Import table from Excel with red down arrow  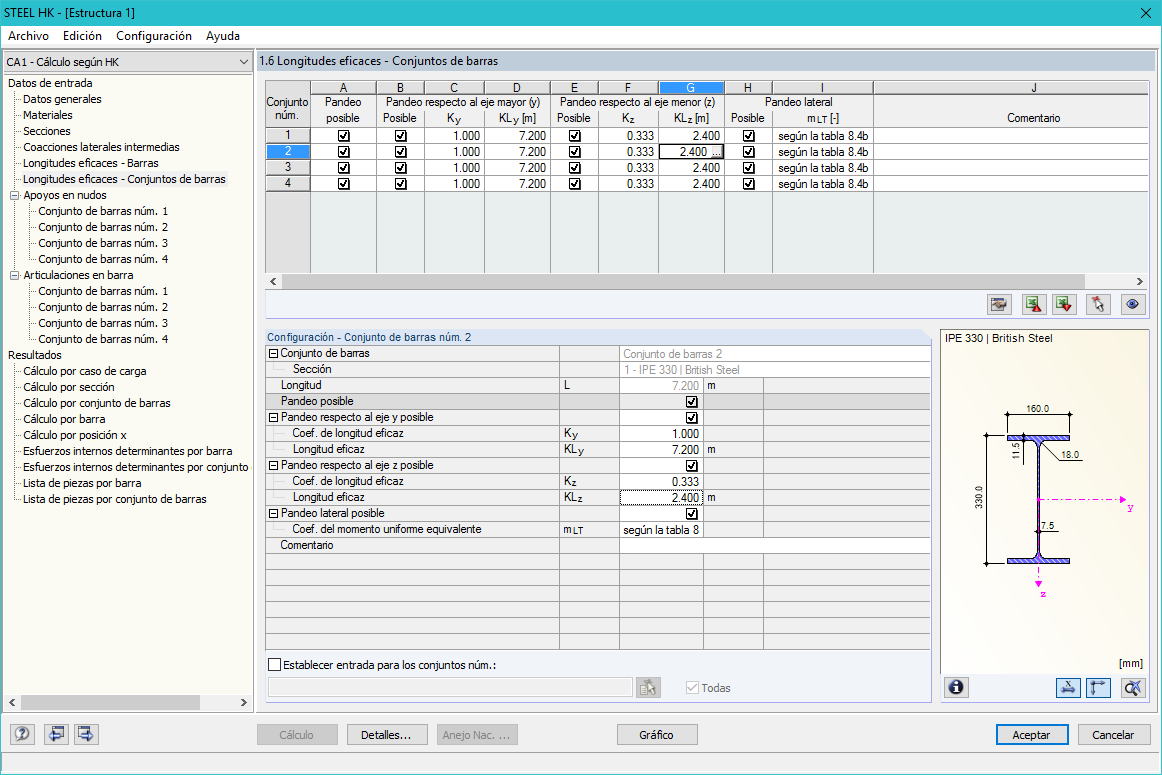pos(1064,305)
